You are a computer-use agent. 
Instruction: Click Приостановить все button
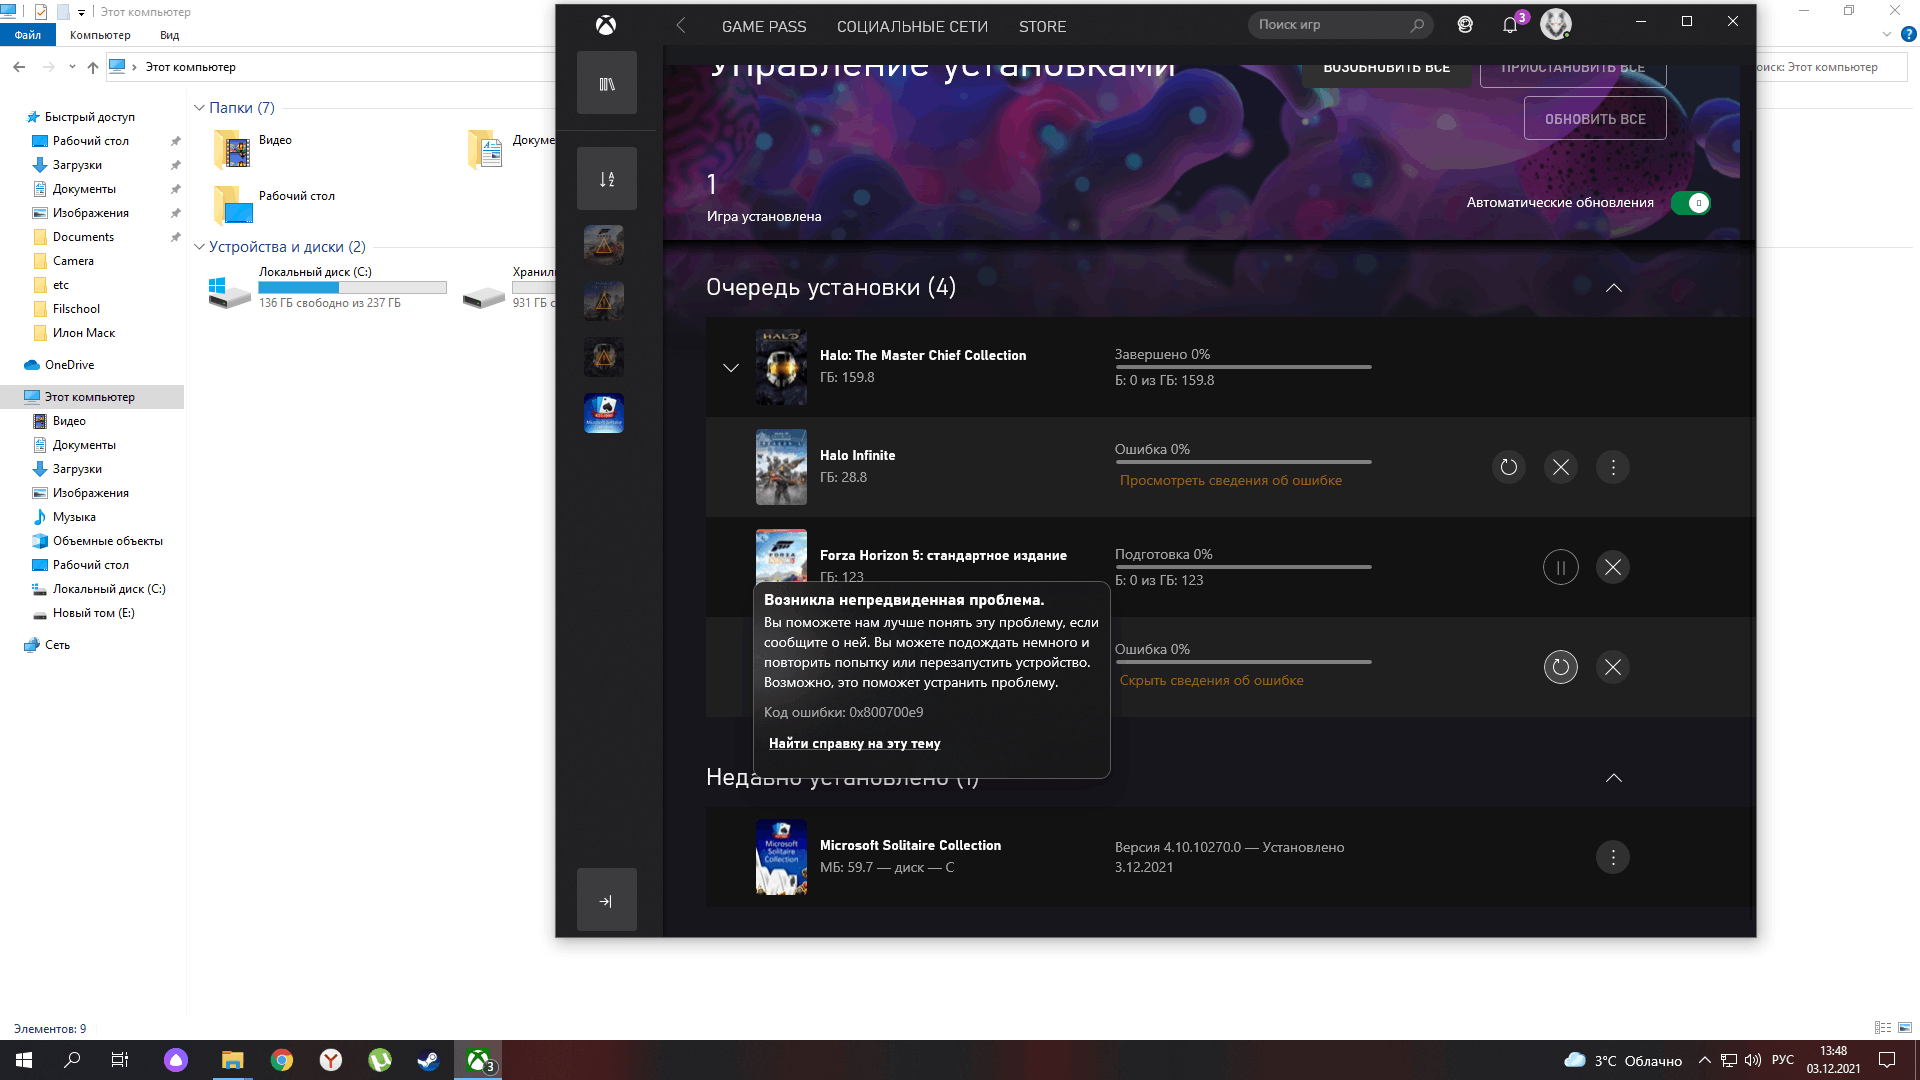(x=1573, y=72)
